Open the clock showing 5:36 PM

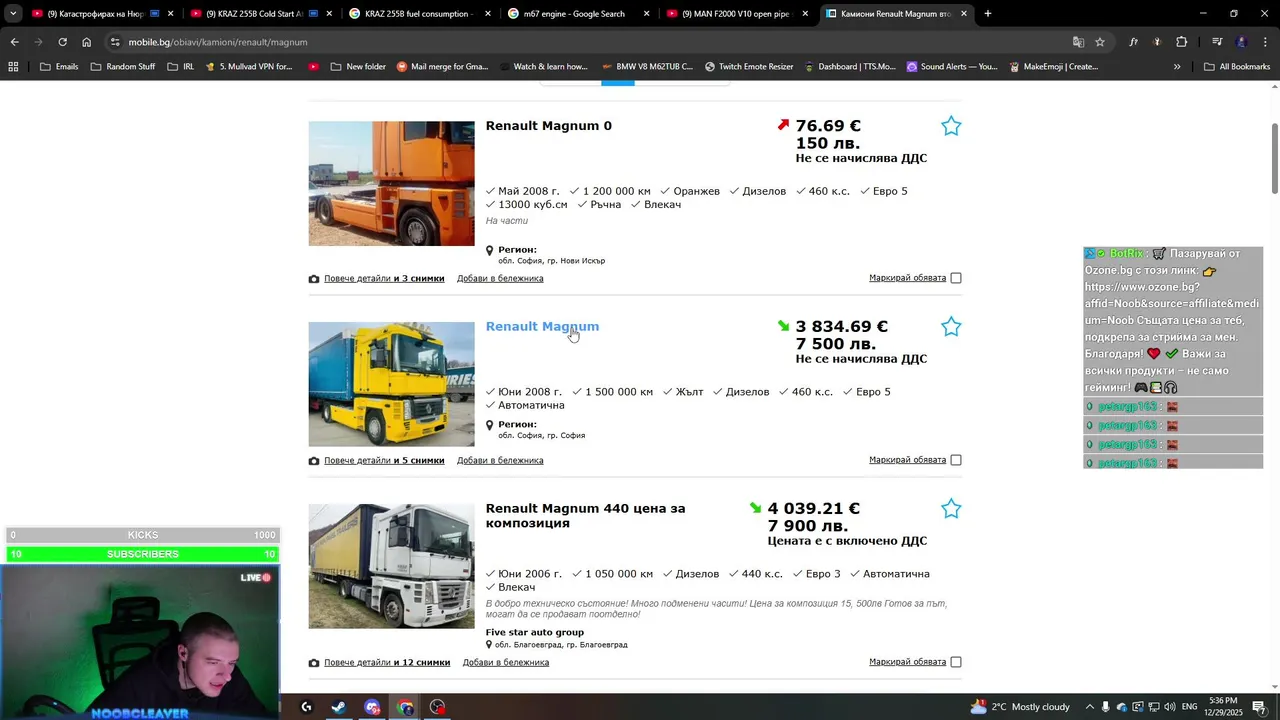pos(1223,707)
